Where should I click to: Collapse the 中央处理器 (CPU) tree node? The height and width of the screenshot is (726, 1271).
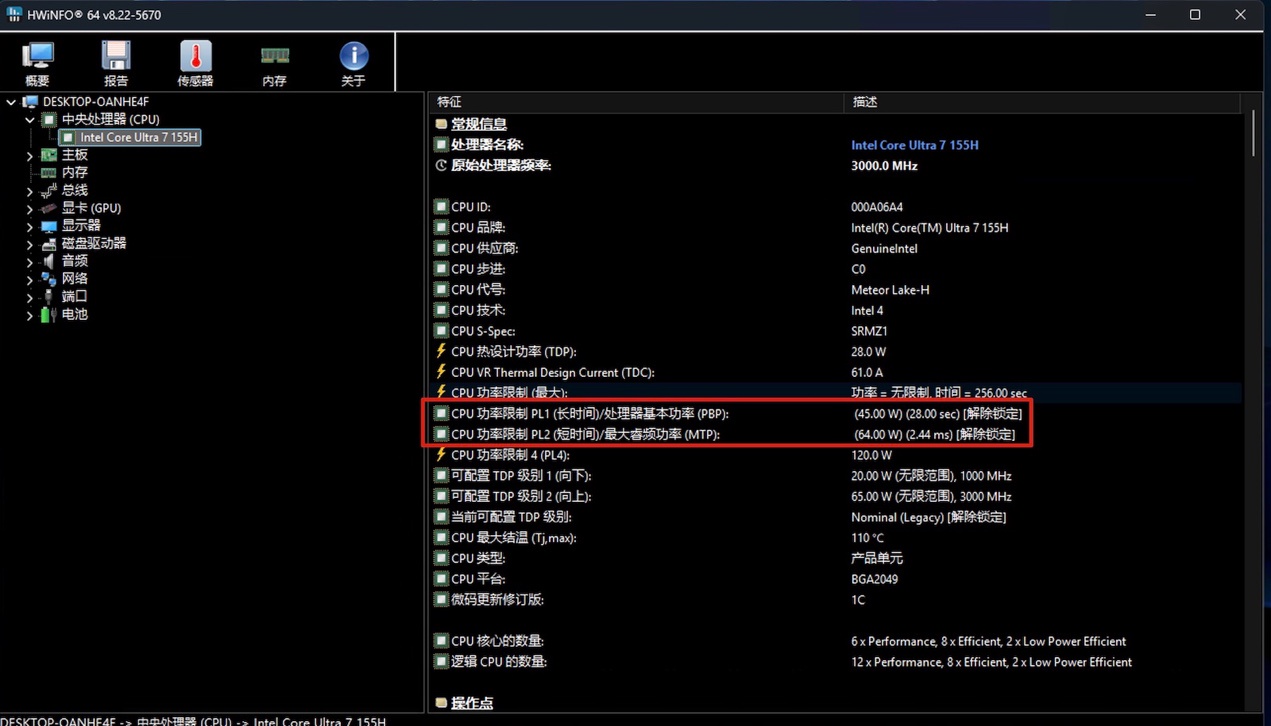coord(30,120)
